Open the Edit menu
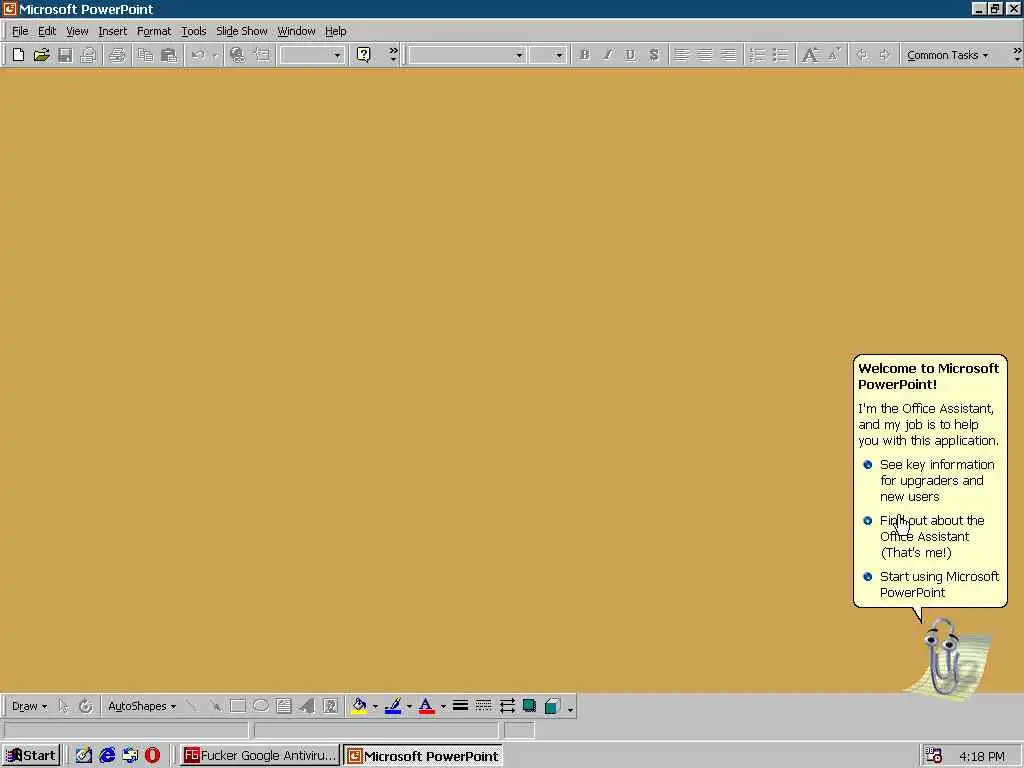This screenshot has height=768, width=1024. tap(47, 31)
